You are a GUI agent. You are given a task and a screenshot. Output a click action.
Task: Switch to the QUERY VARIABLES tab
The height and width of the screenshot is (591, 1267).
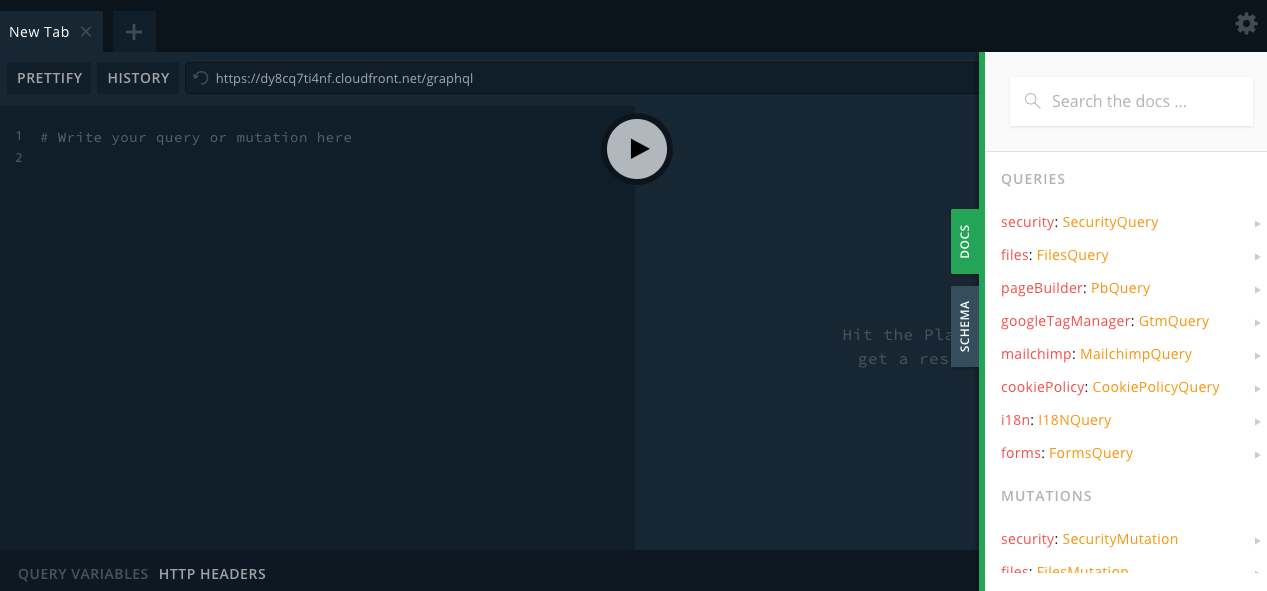82,574
